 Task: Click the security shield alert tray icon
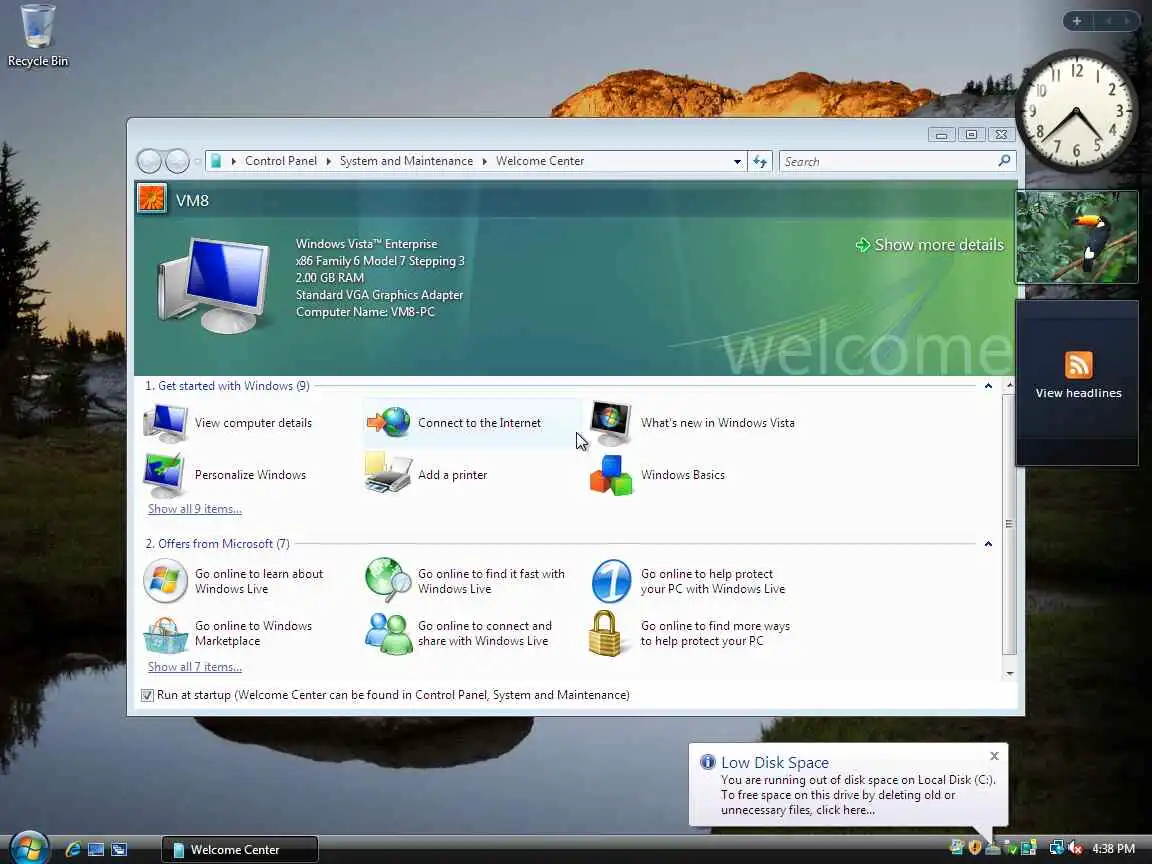click(x=975, y=848)
